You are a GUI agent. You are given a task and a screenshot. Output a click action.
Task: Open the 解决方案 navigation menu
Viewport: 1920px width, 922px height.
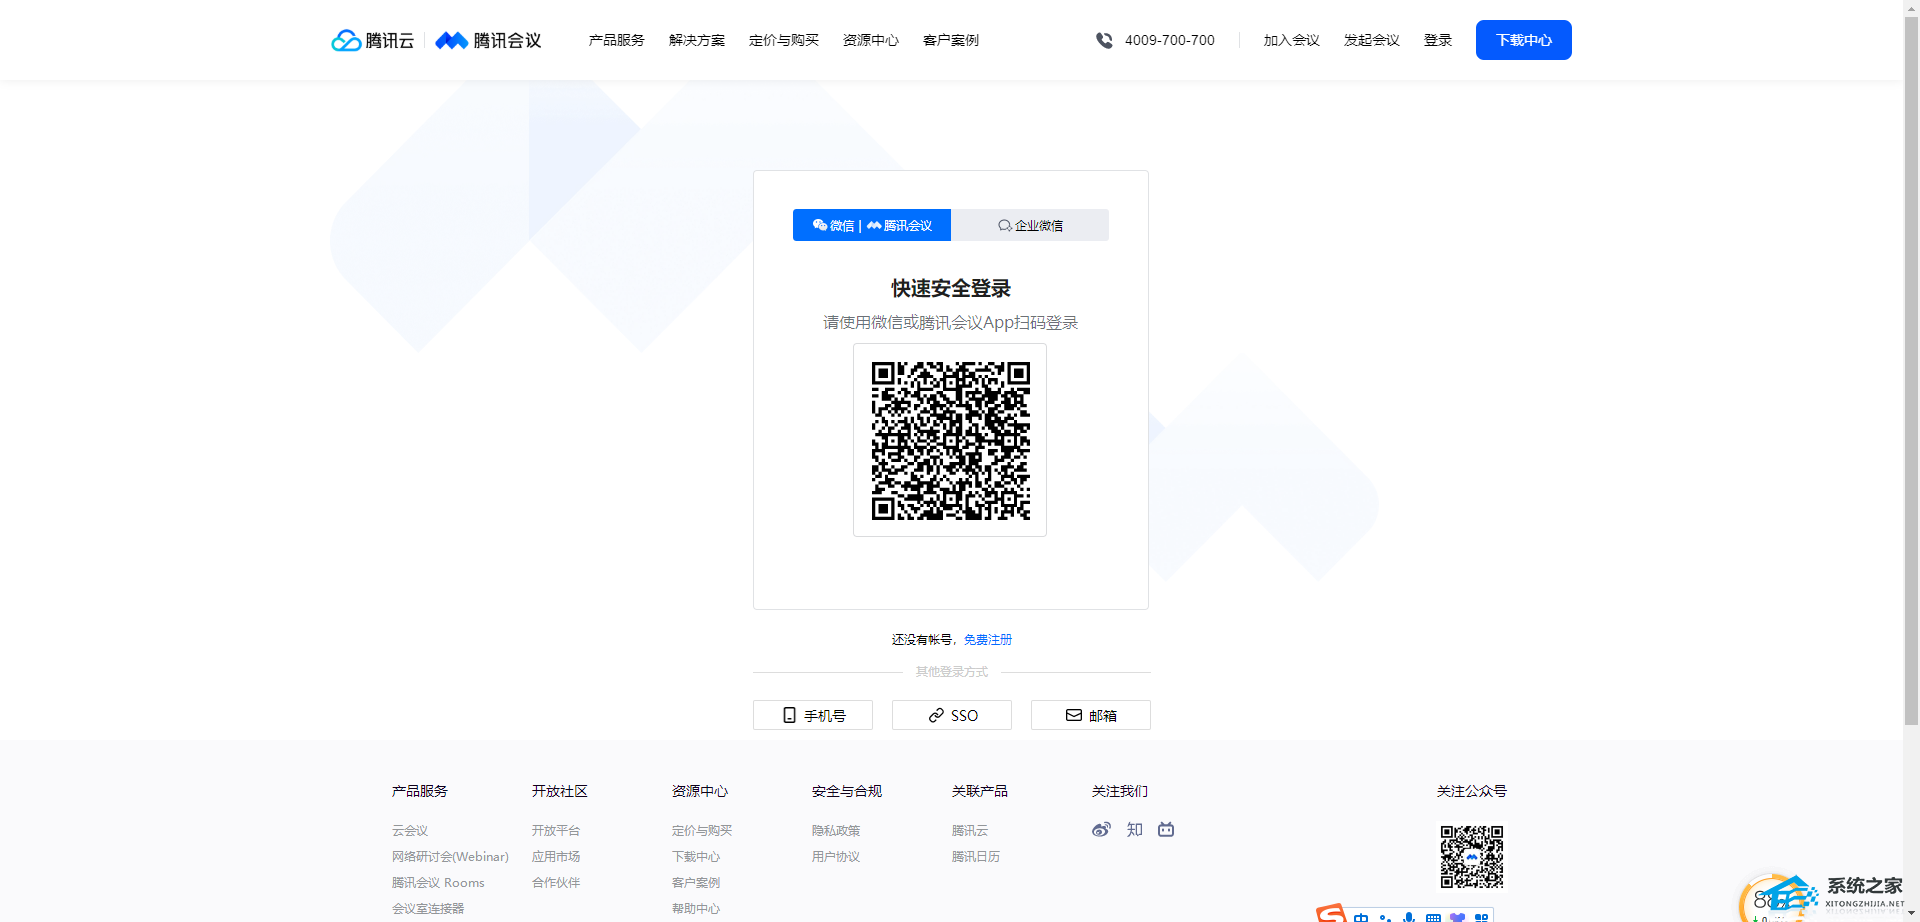[x=697, y=40]
